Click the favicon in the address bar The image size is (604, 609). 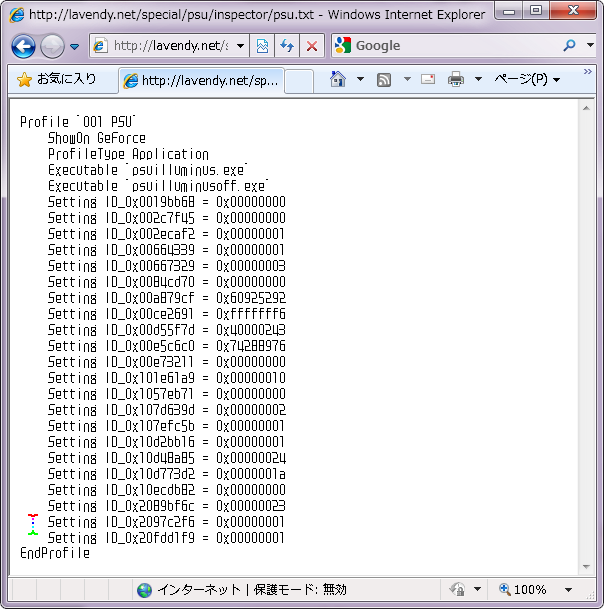tap(100, 46)
